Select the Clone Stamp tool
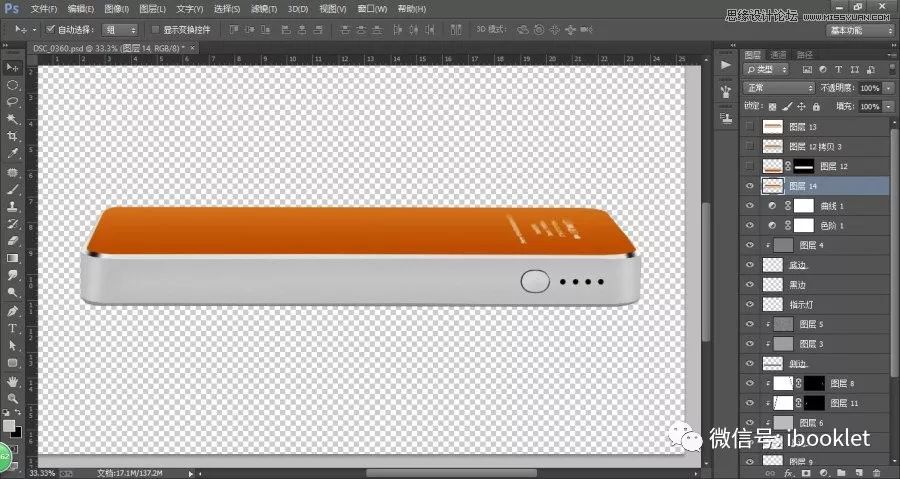Viewport: 900px width, 479px height. click(x=12, y=207)
